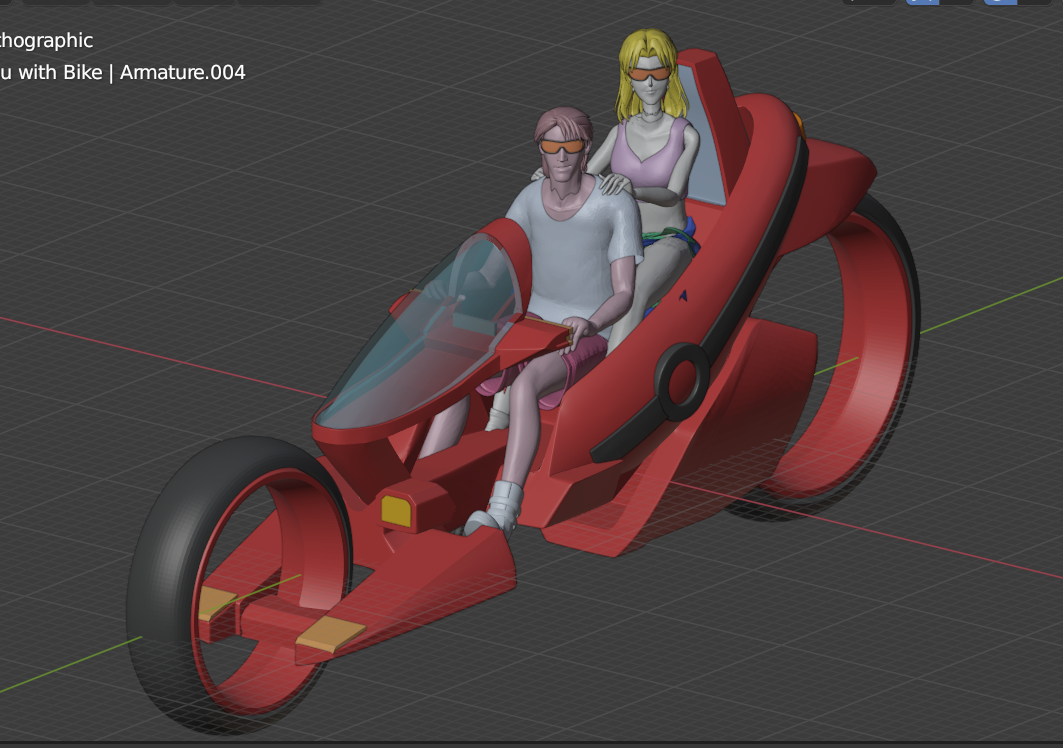Click the 'thographic' view label text
The width and height of the screenshot is (1063, 748).
(x=46, y=41)
